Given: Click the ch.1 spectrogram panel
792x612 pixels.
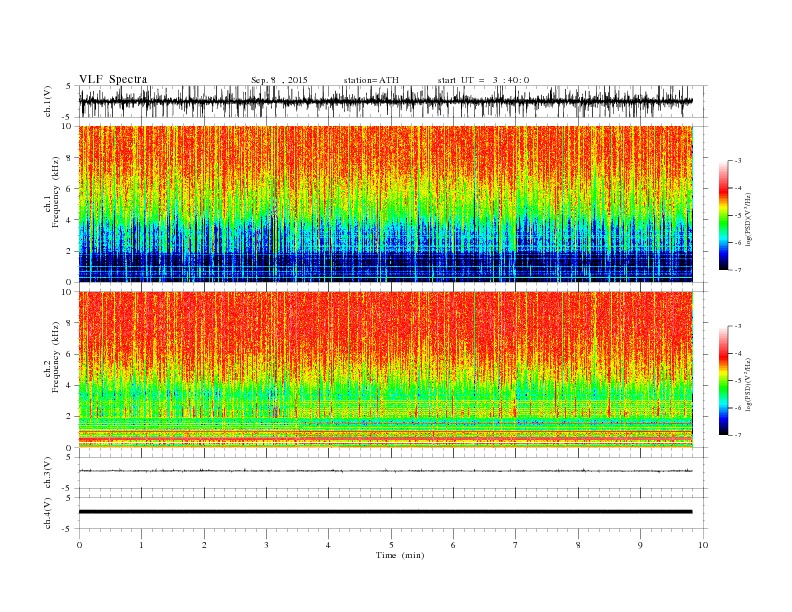Looking at the screenshot, I should click(386, 204).
